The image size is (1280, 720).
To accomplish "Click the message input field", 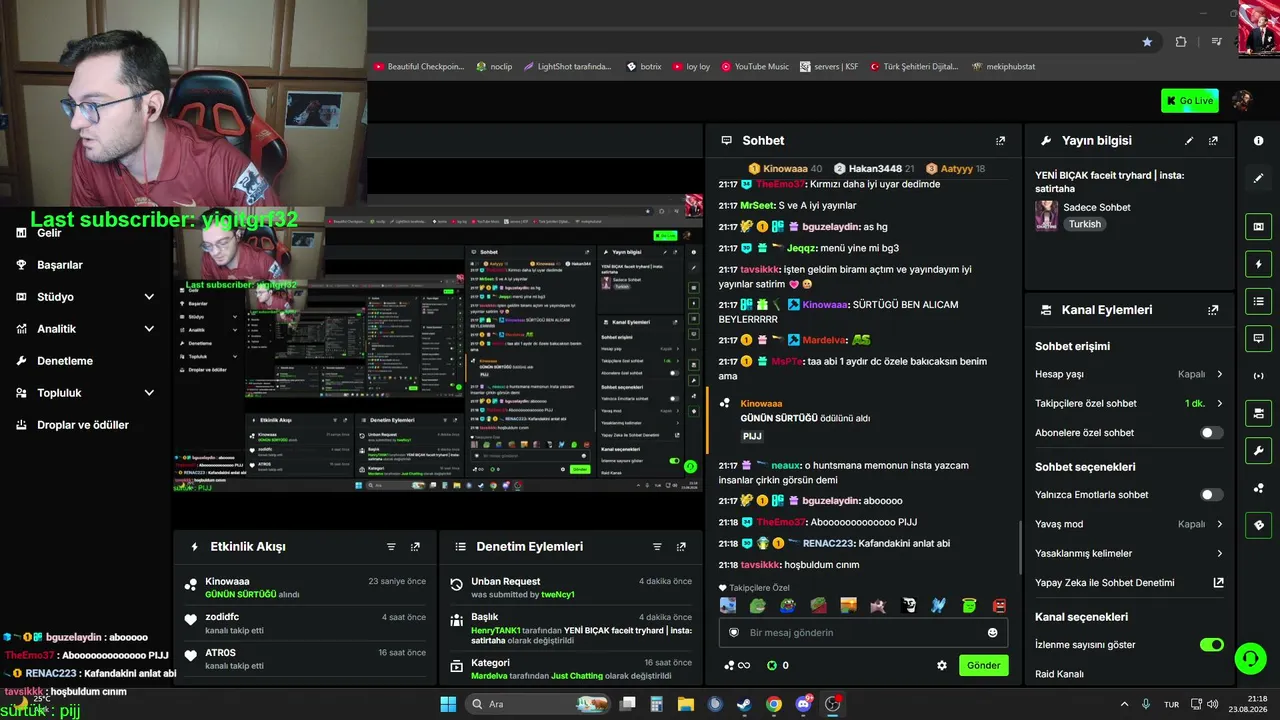I will click(x=863, y=633).
